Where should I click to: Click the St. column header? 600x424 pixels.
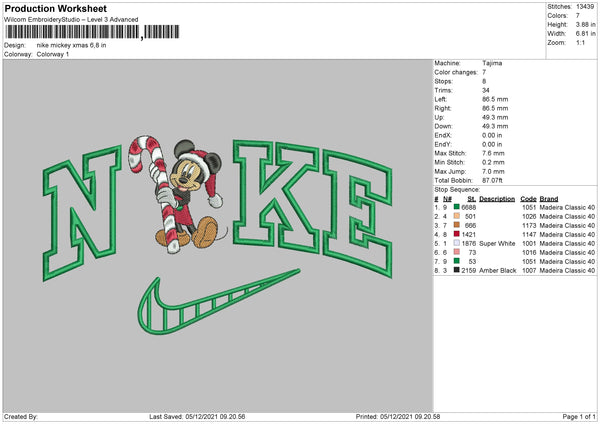[x=472, y=199]
